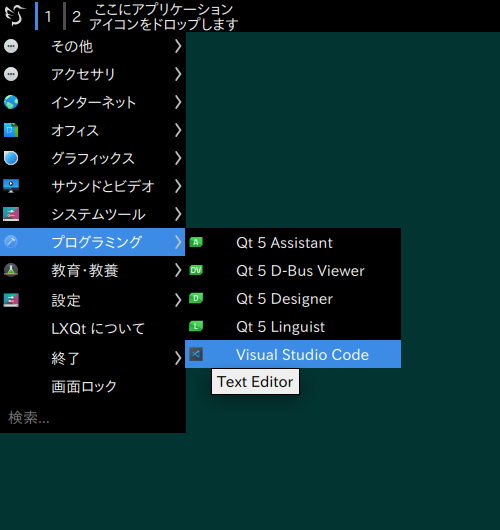Choose 画面ロック to lock the screen
The width and height of the screenshot is (500, 530).
pos(93,386)
